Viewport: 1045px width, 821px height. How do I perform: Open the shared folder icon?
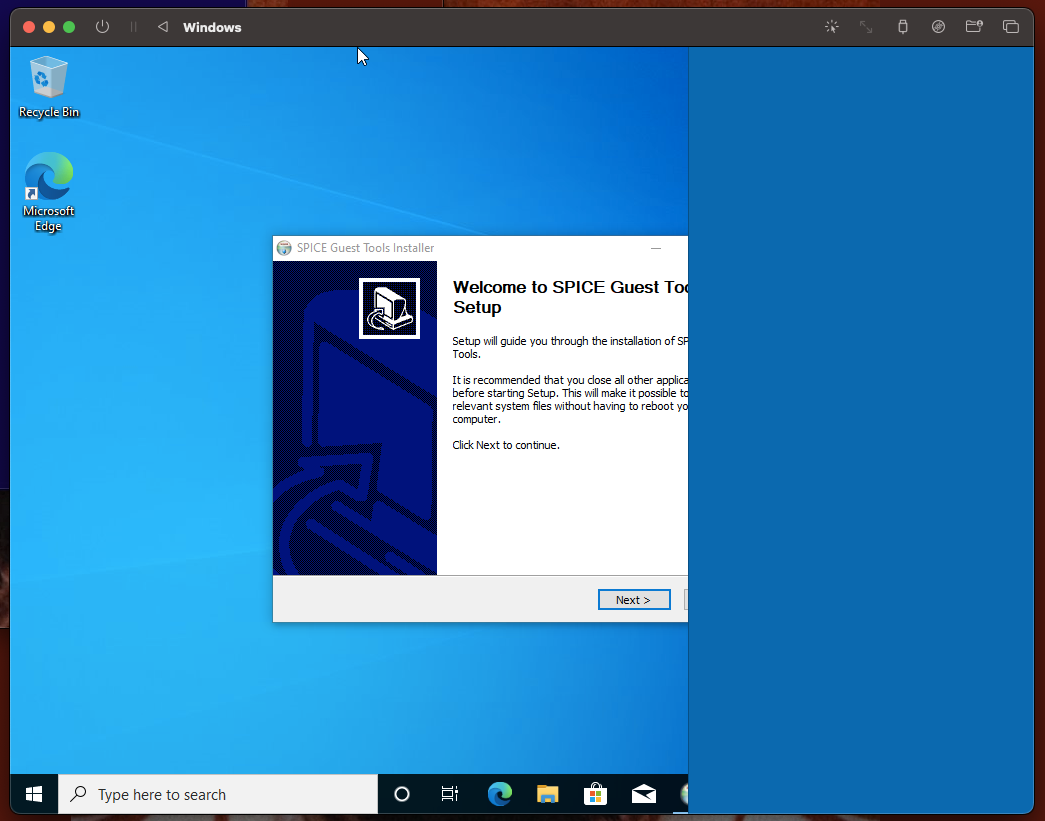coord(974,27)
